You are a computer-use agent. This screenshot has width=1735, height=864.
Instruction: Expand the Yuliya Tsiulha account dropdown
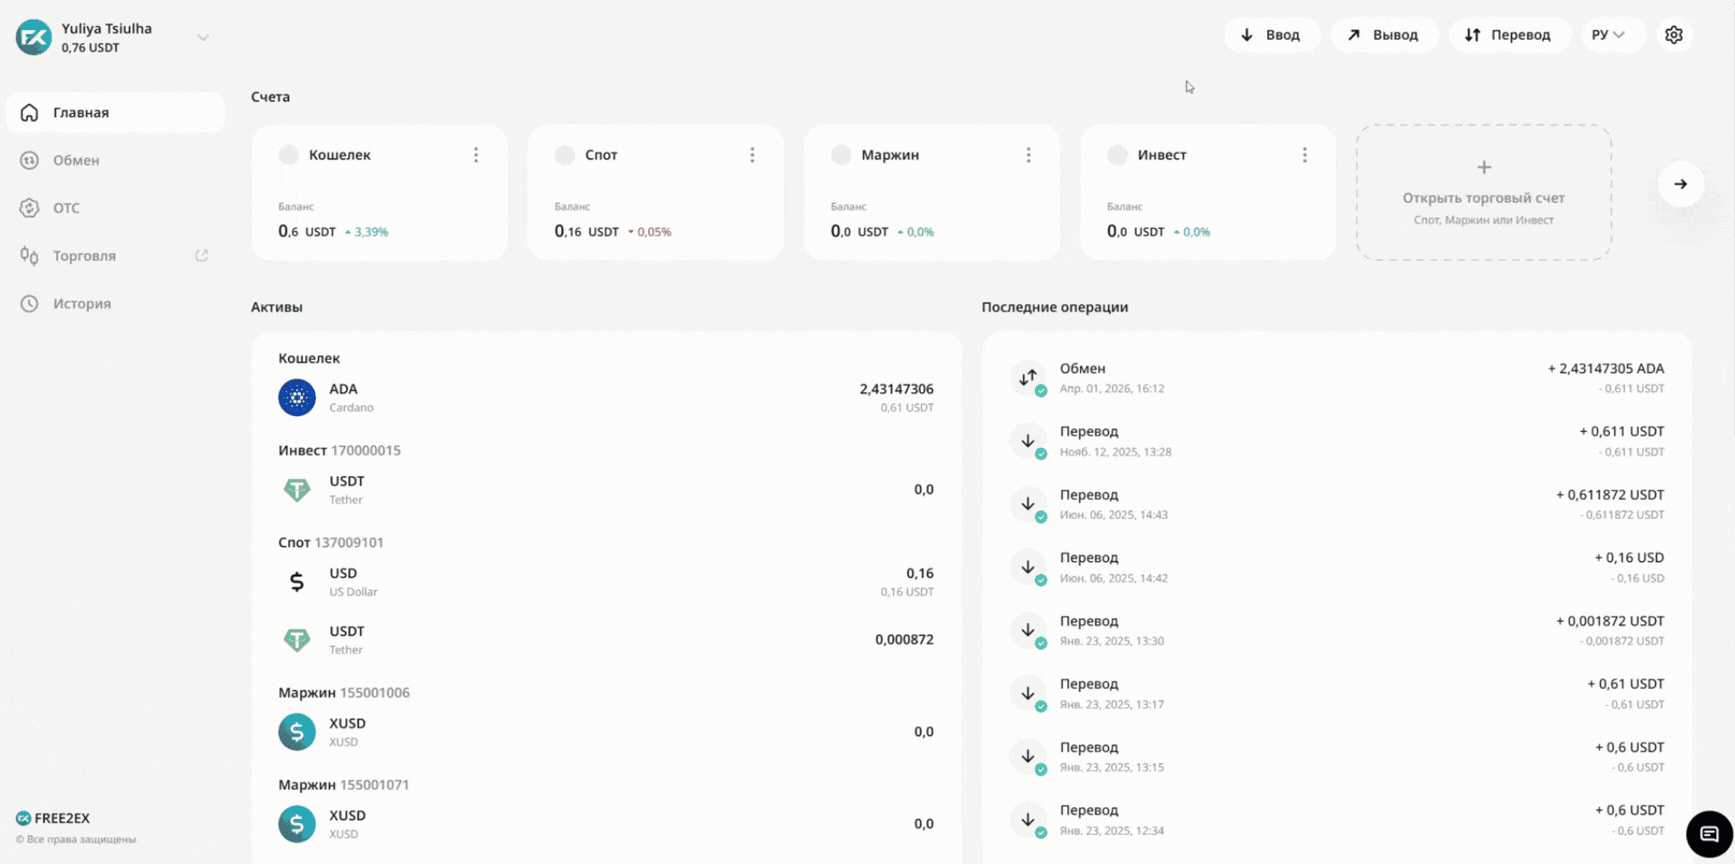(203, 38)
